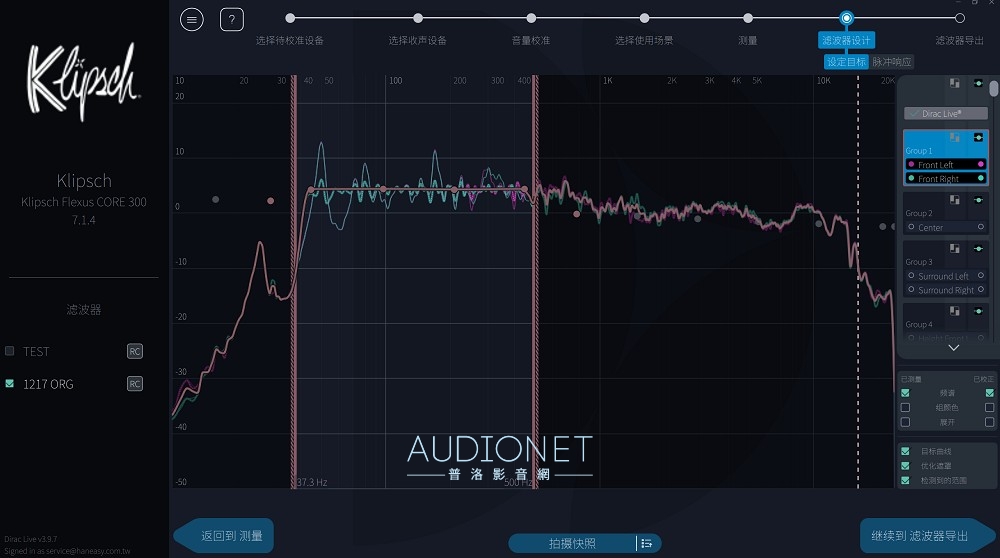The width and height of the screenshot is (1000, 558).
Task: Toggle the Group 2 target curve node icon
Action: [978, 200]
